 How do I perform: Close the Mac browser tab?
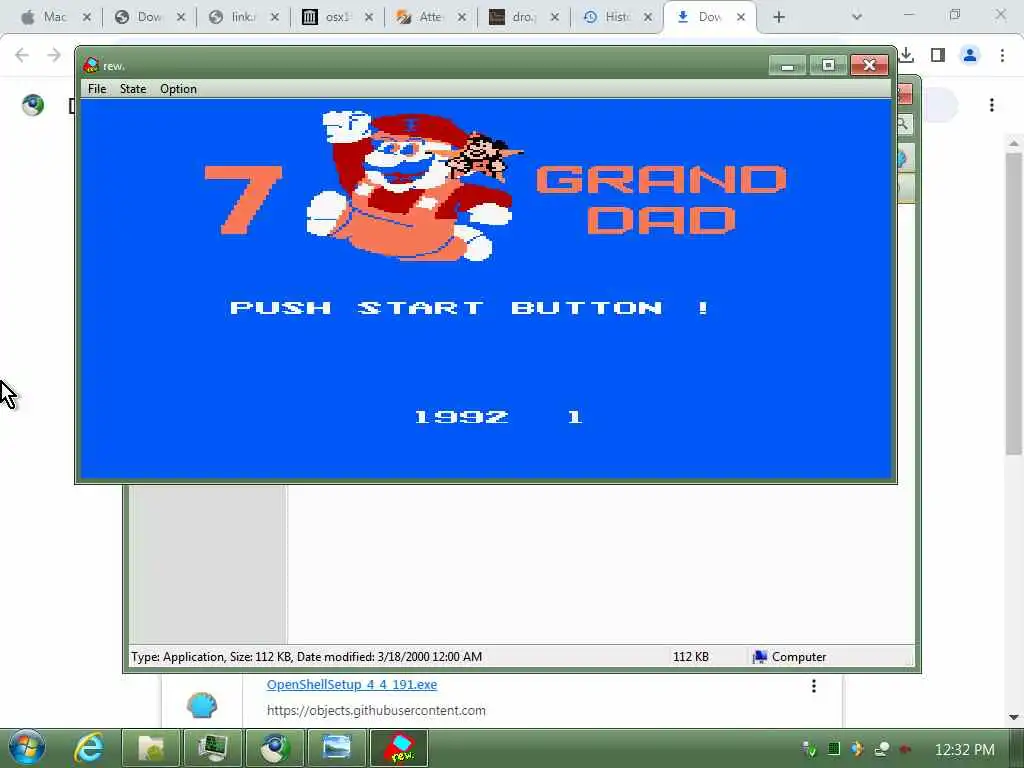click(x=87, y=17)
